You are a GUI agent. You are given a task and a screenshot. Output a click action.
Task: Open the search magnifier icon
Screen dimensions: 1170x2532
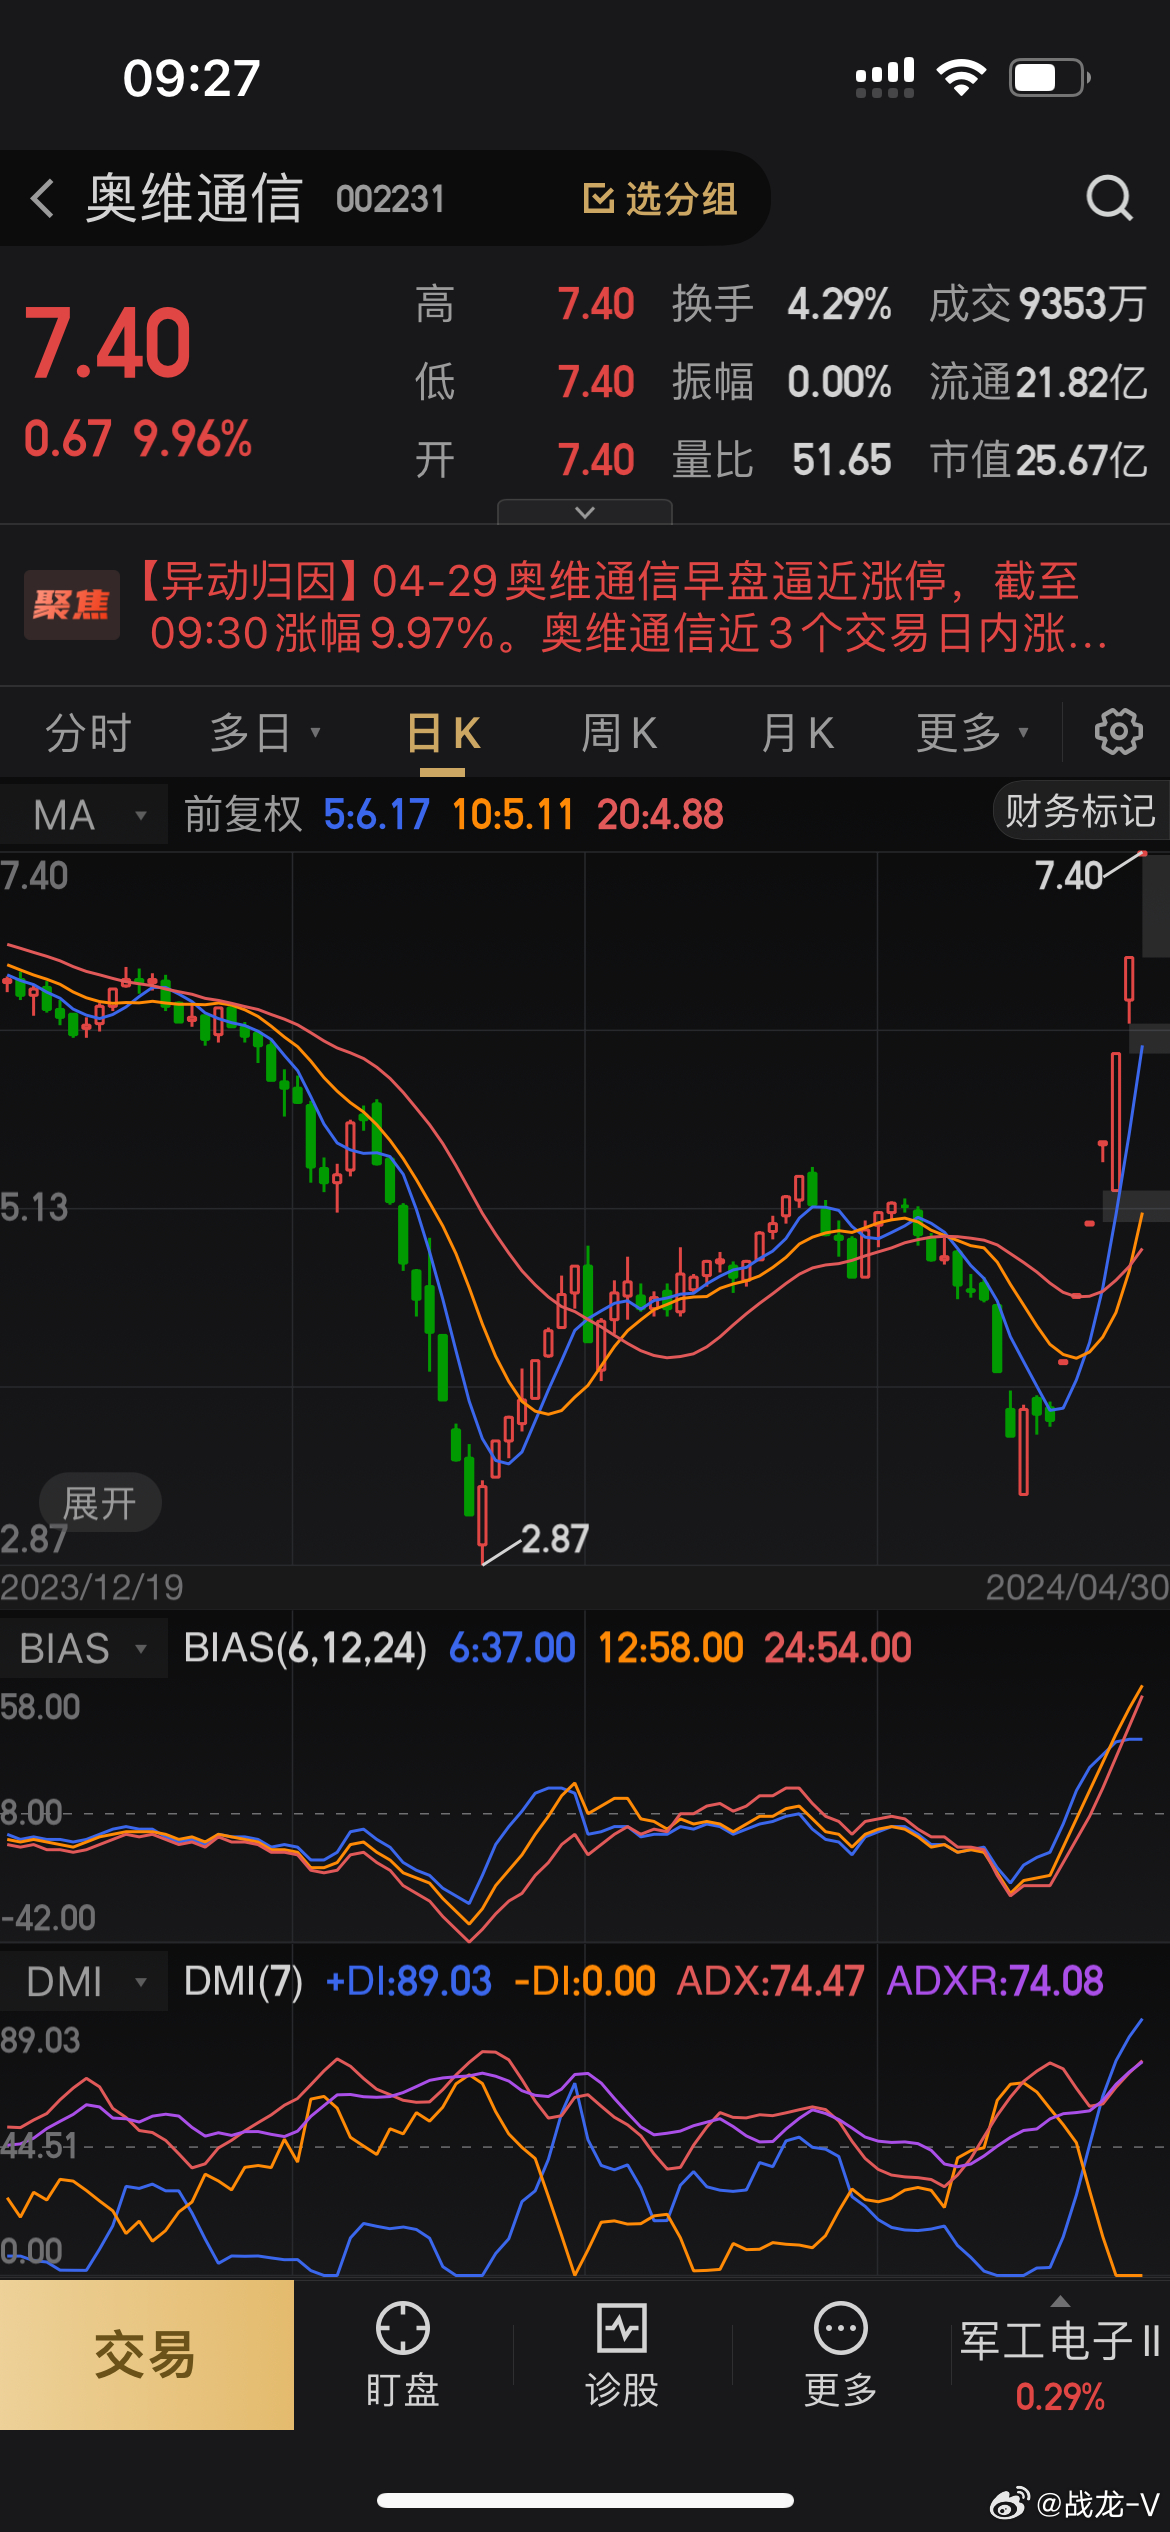(x=1109, y=198)
